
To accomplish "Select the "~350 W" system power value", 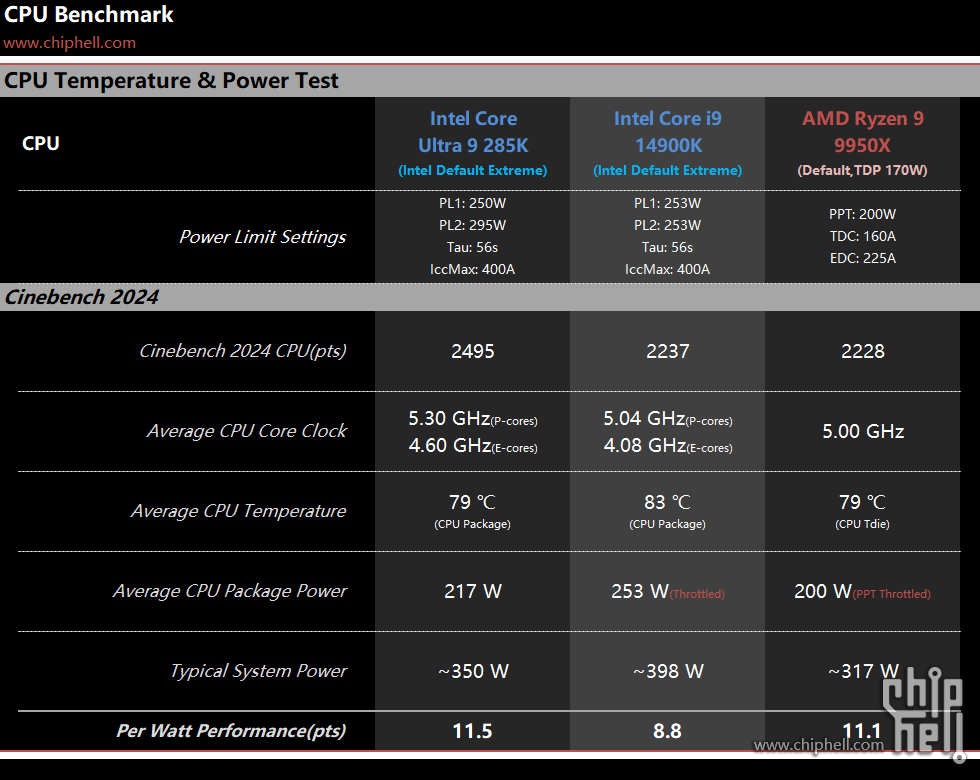I will 473,671.
